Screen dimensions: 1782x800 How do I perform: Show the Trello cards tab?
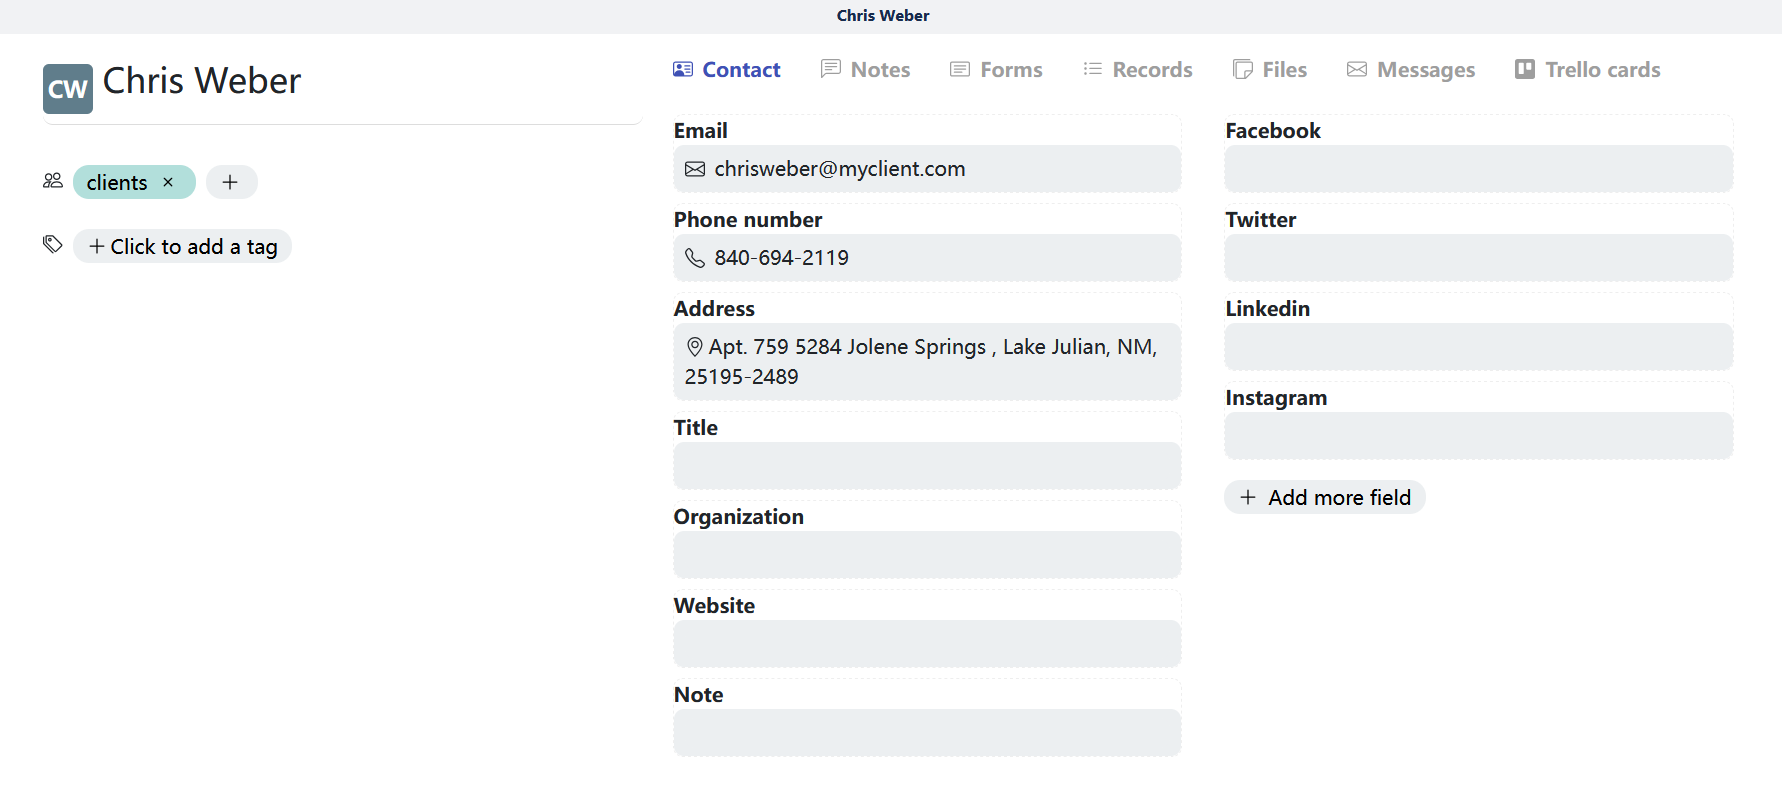pos(1587,70)
